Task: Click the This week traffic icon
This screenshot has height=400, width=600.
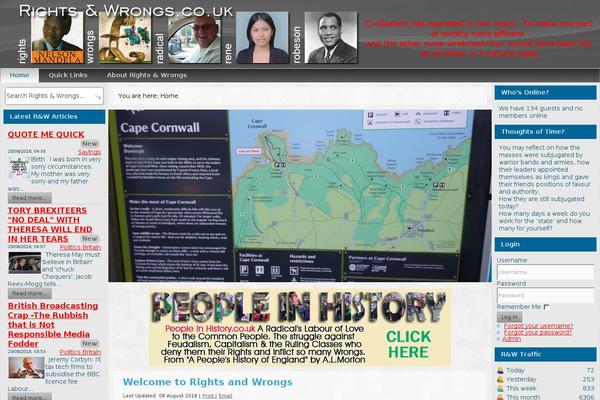Action: pyautogui.click(x=500, y=388)
